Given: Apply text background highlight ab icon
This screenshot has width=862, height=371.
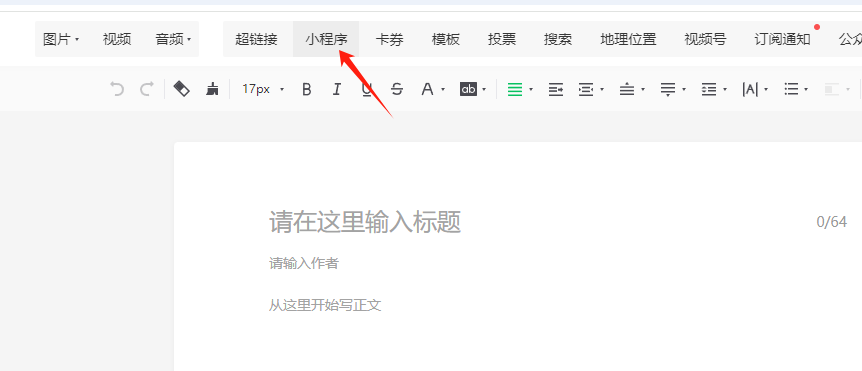Looking at the screenshot, I should click(468, 89).
